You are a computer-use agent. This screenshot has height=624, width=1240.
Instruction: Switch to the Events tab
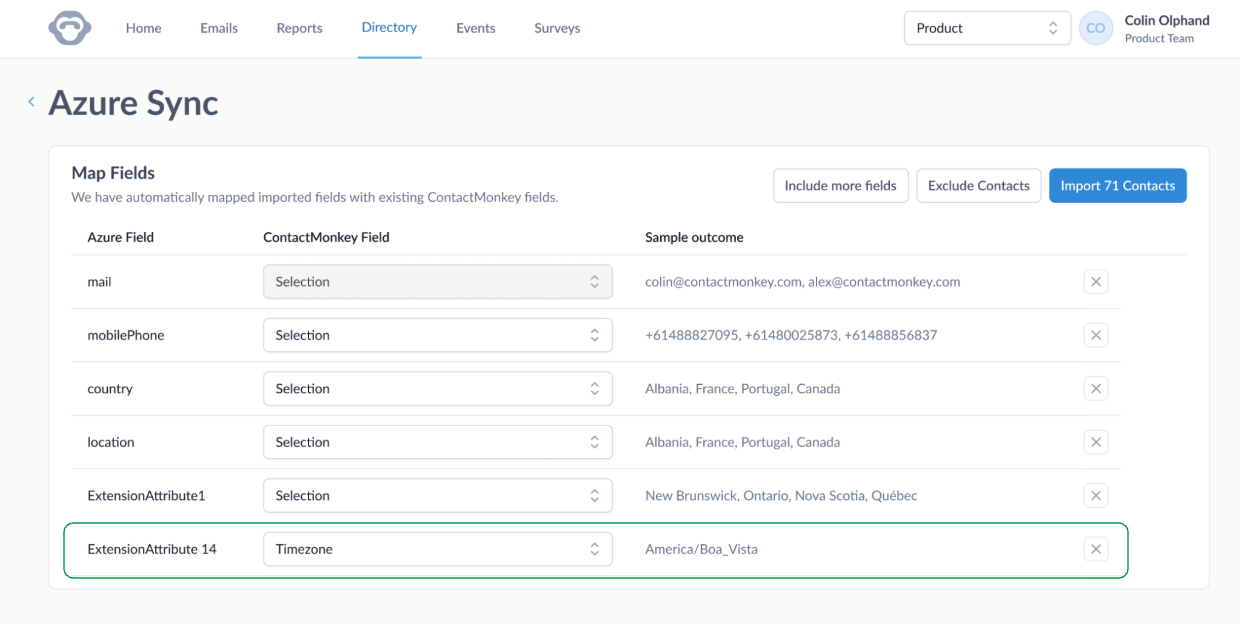pos(476,28)
